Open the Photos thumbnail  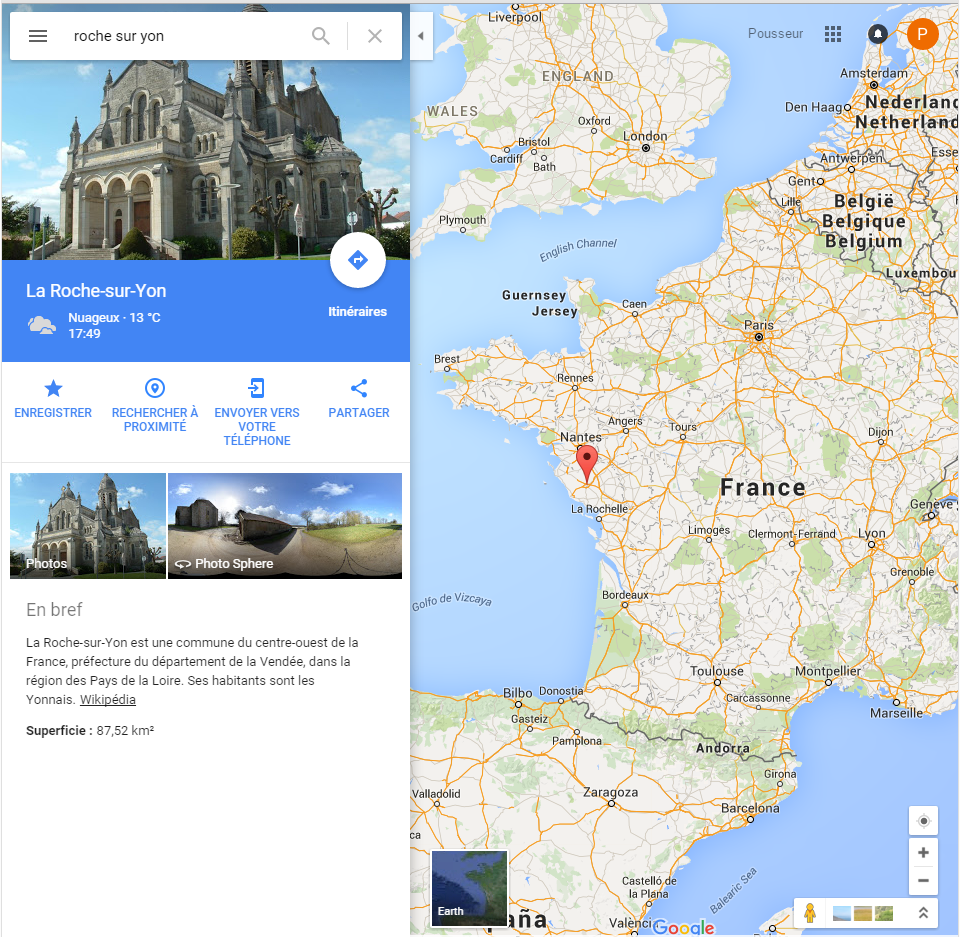[x=88, y=525]
